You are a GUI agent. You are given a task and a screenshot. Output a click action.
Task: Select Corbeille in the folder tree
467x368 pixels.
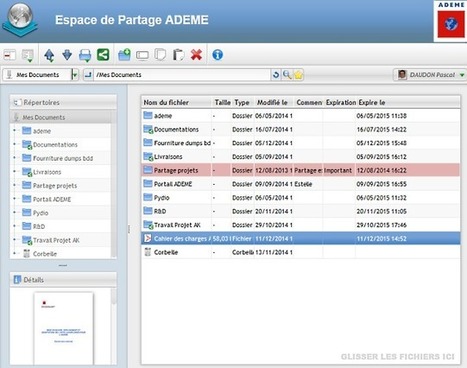point(45,254)
